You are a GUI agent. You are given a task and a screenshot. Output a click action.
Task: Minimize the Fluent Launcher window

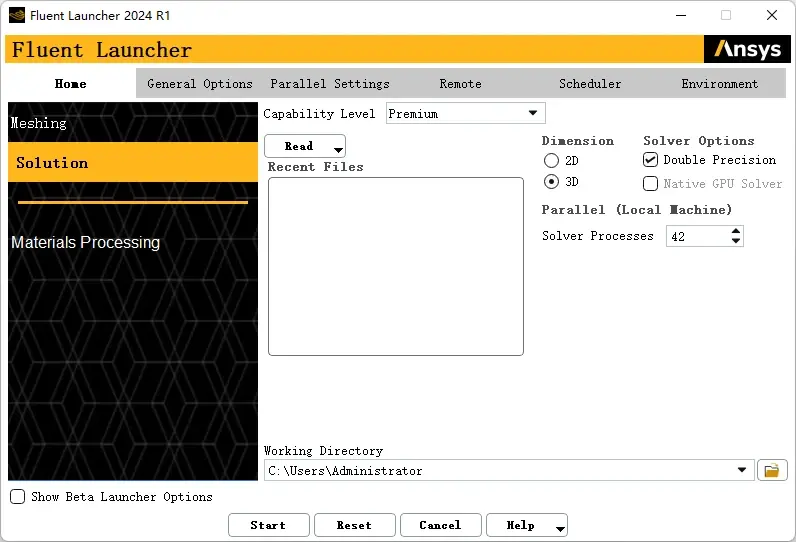pyautogui.click(x=681, y=15)
